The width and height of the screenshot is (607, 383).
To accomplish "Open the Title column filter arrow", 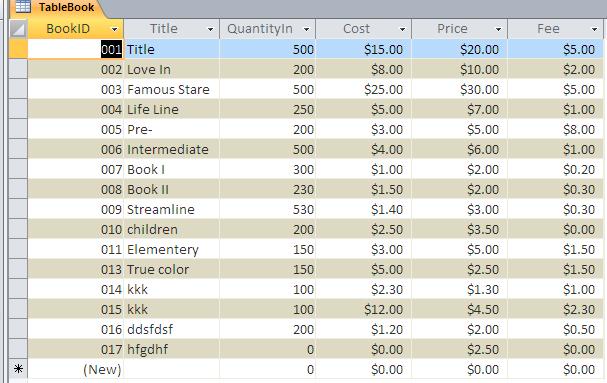I will pos(210,29).
